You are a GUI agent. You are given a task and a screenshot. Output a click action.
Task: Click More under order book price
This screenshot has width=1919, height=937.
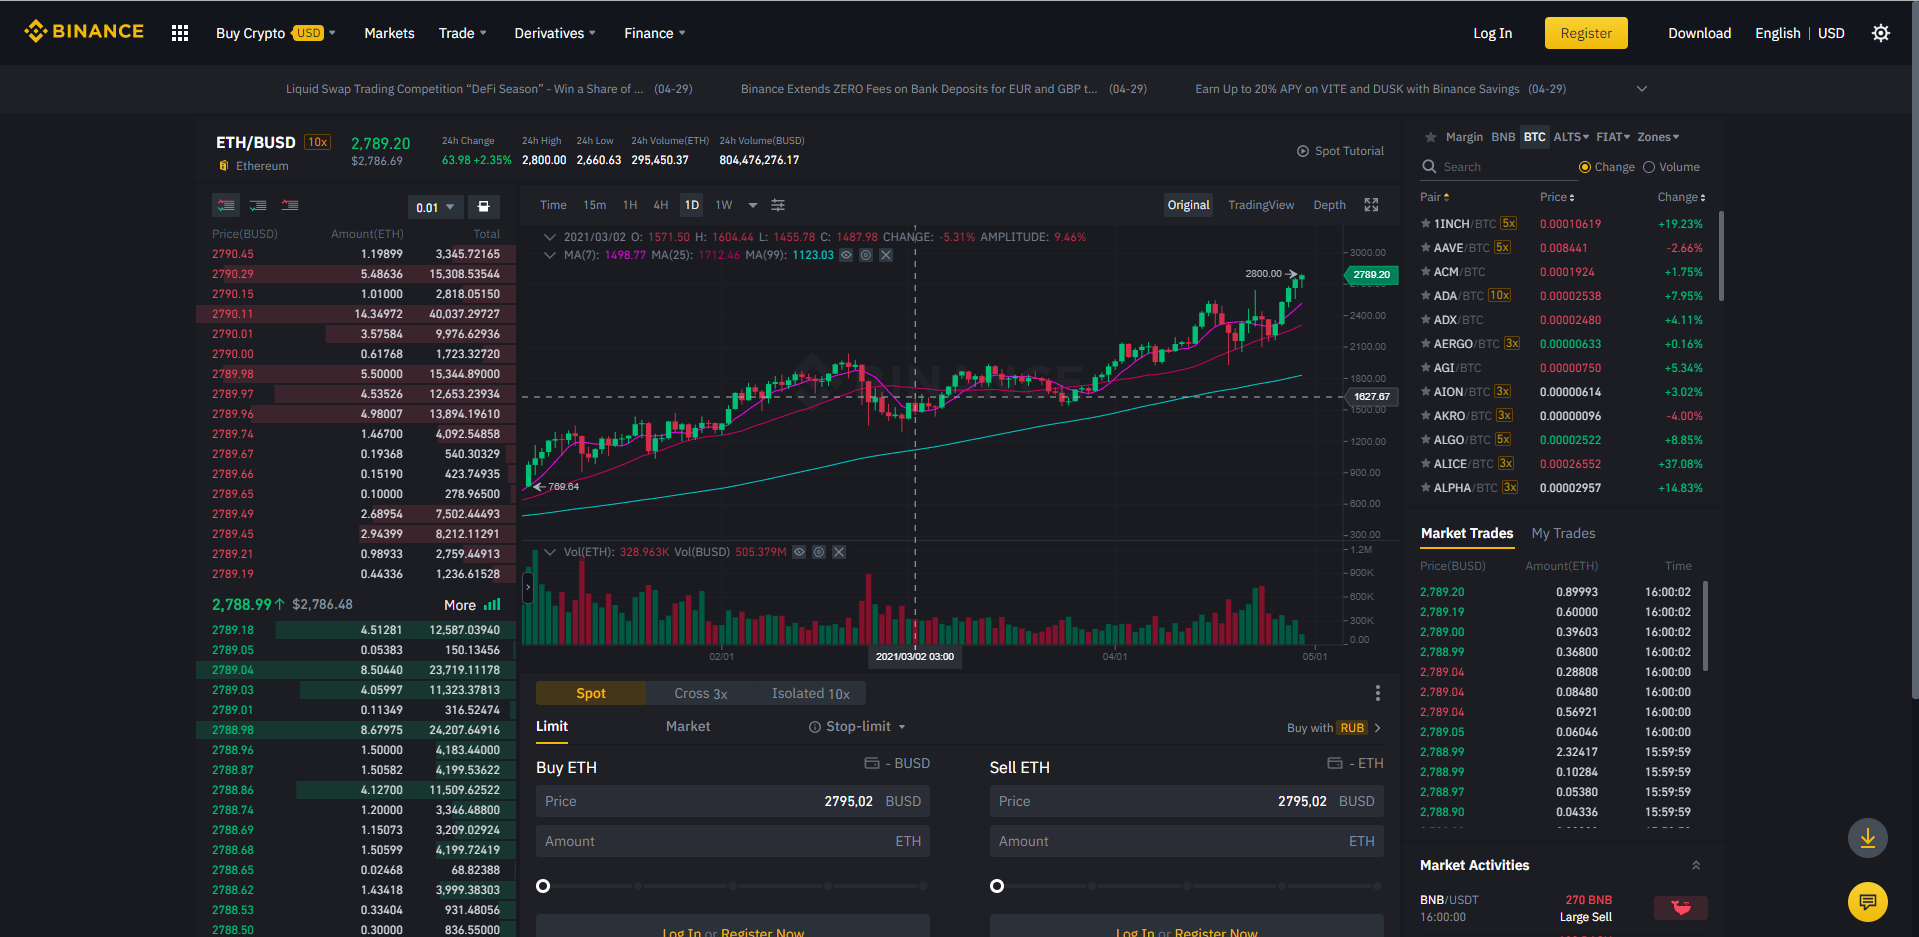460,605
